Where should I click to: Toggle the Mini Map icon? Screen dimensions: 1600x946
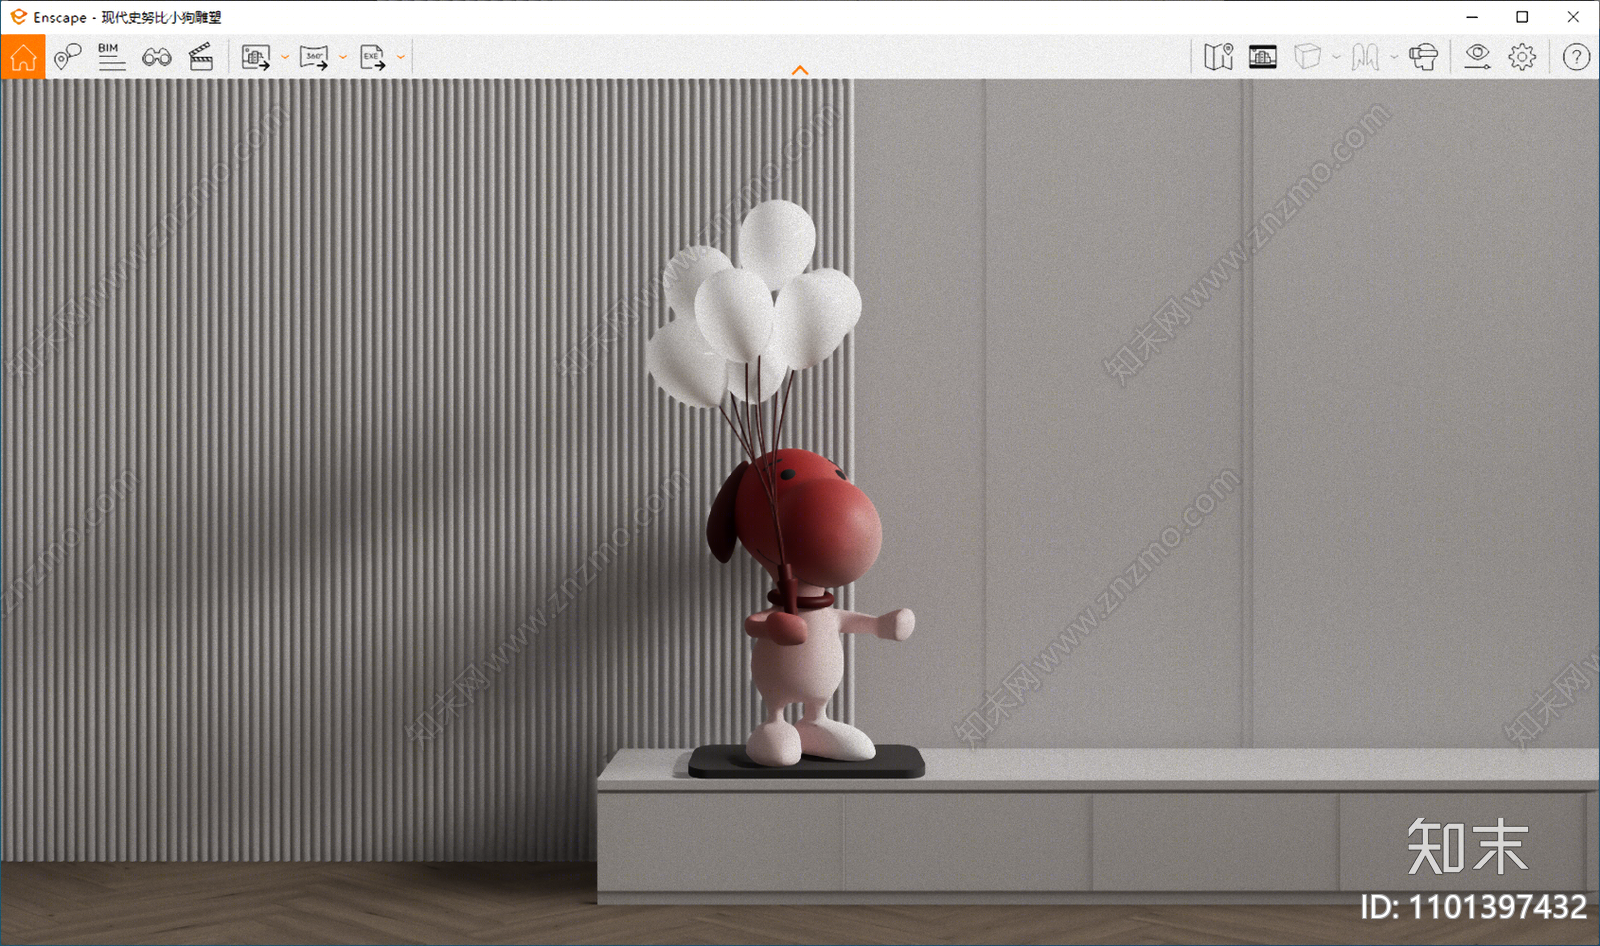pyautogui.click(x=1218, y=57)
